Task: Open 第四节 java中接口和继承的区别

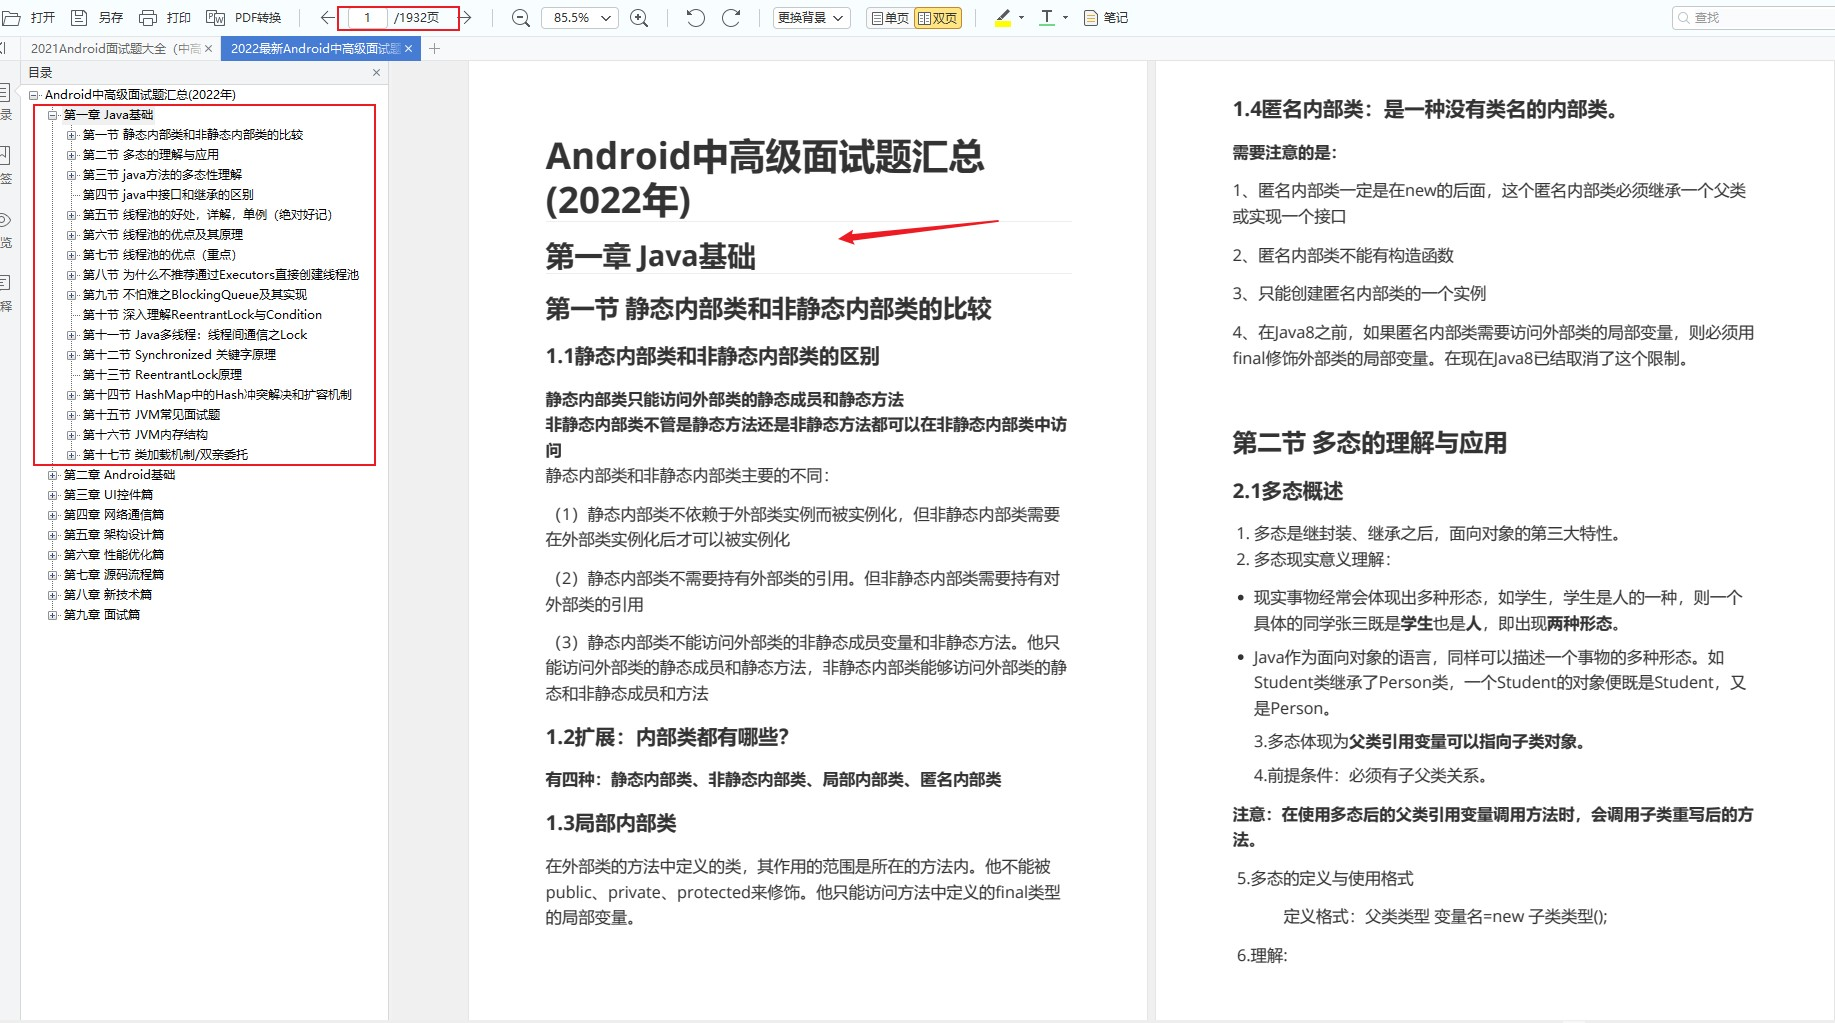Action: 168,195
